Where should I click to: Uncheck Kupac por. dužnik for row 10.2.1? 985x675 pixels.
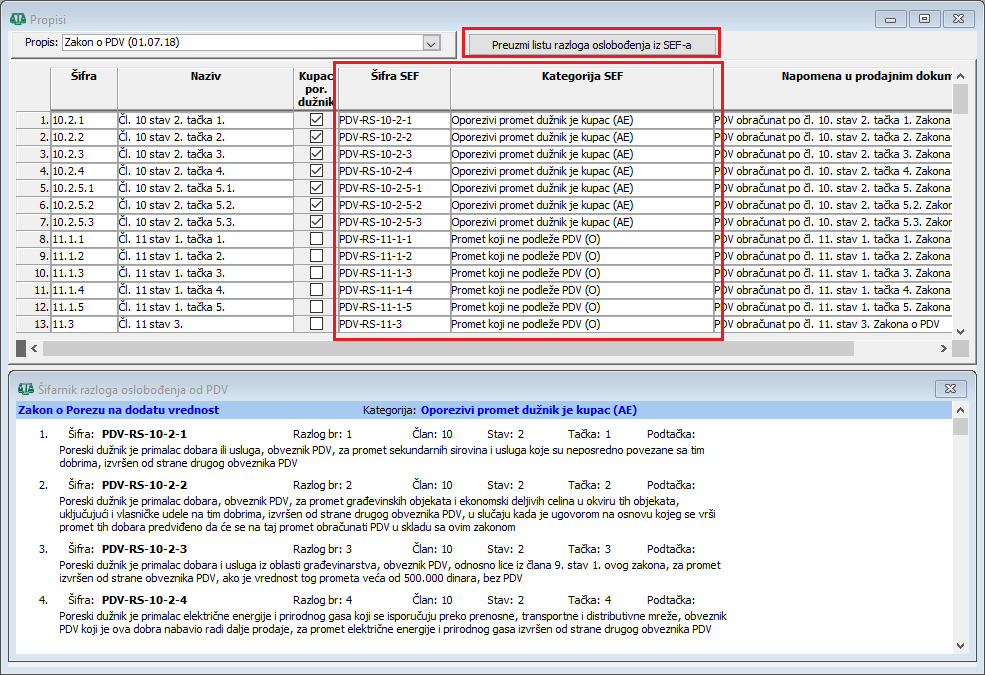click(317, 120)
